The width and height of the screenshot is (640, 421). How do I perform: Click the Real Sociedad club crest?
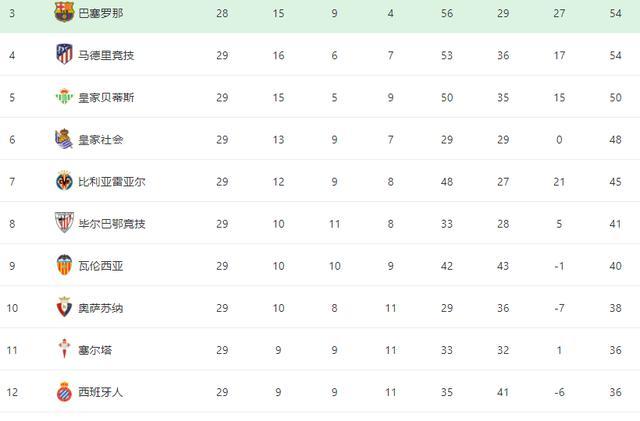pyautogui.click(x=64, y=139)
